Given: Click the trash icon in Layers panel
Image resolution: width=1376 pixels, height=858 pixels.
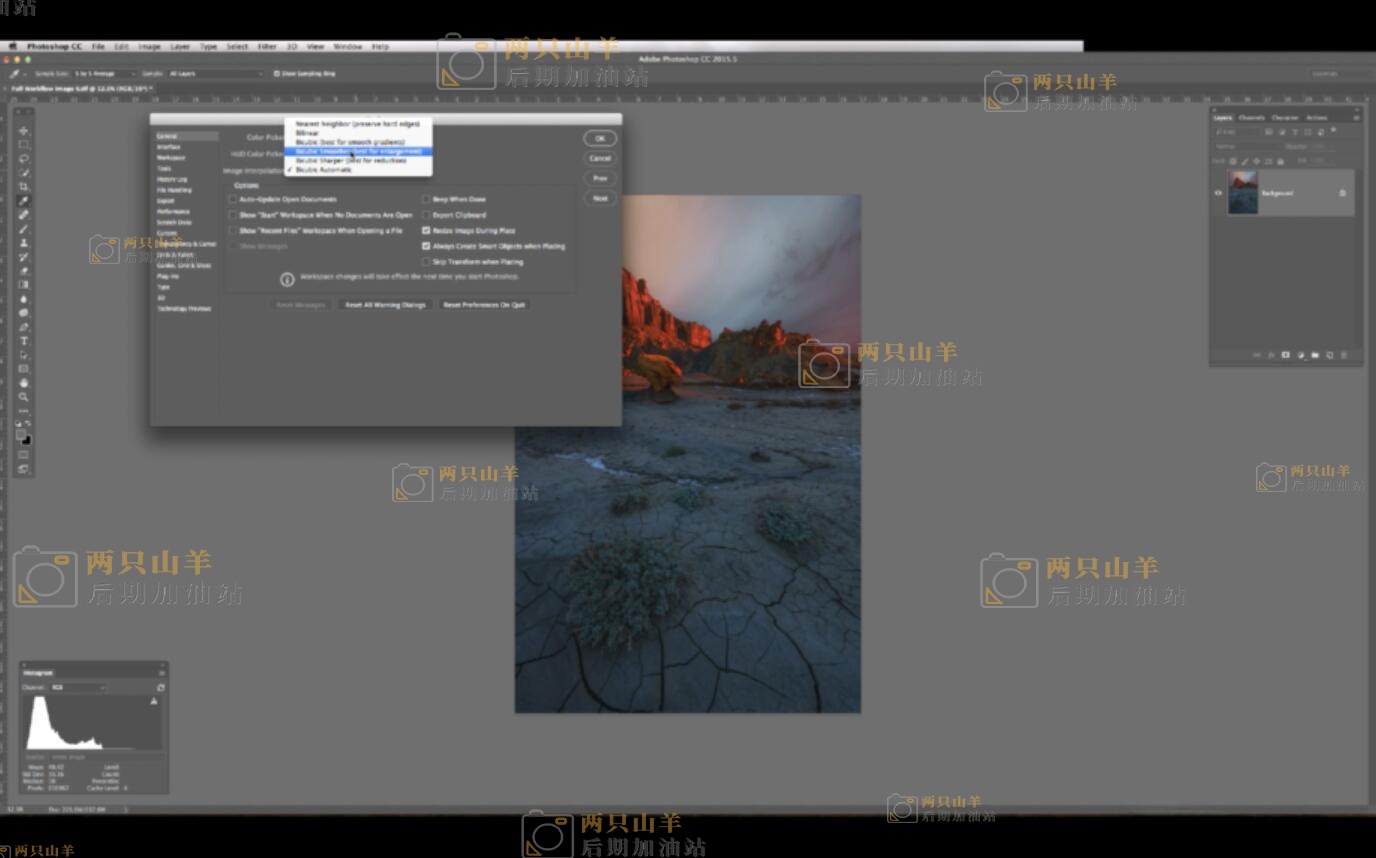Looking at the screenshot, I should (x=1344, y=355).
